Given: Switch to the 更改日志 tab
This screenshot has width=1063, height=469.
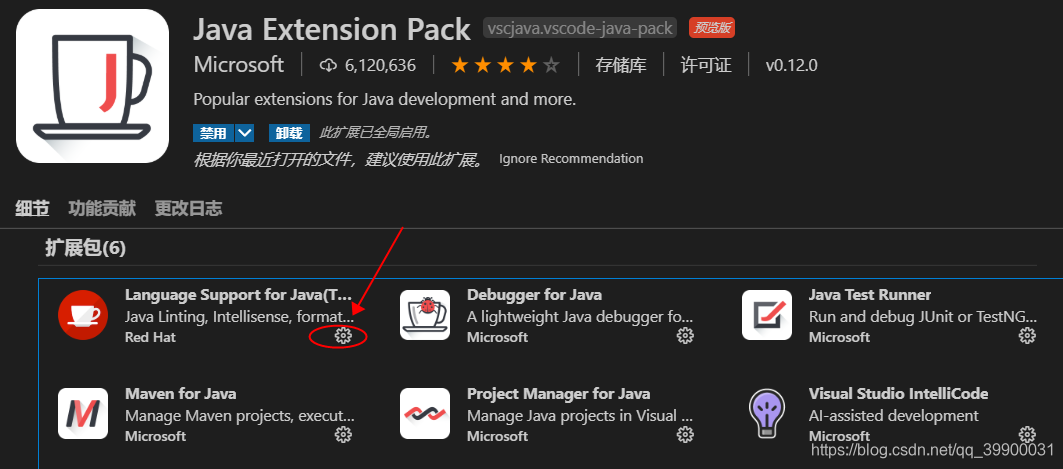Looking at the screenshot, I should point(188,208).
